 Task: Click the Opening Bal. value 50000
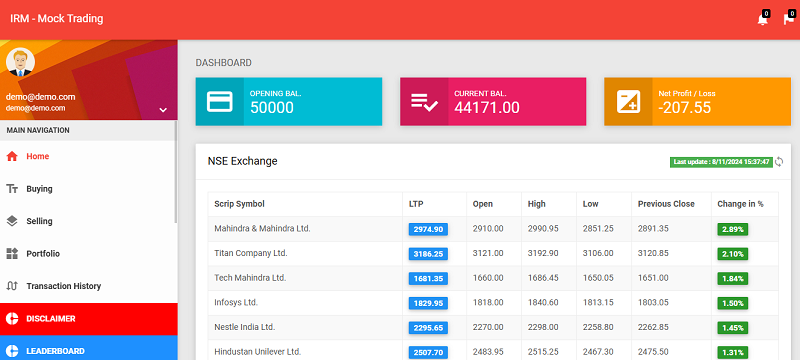pyautogui.click(x=271, y=108)
